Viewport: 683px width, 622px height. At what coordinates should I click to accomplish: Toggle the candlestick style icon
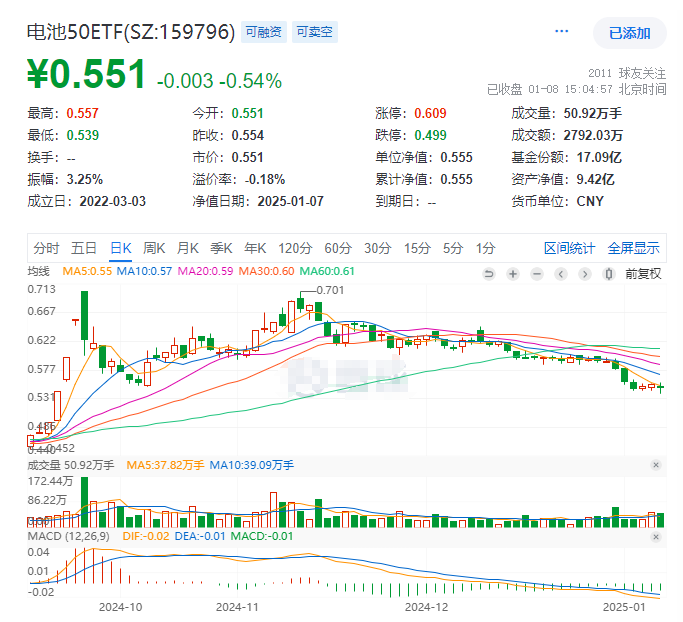coord(609,274)
